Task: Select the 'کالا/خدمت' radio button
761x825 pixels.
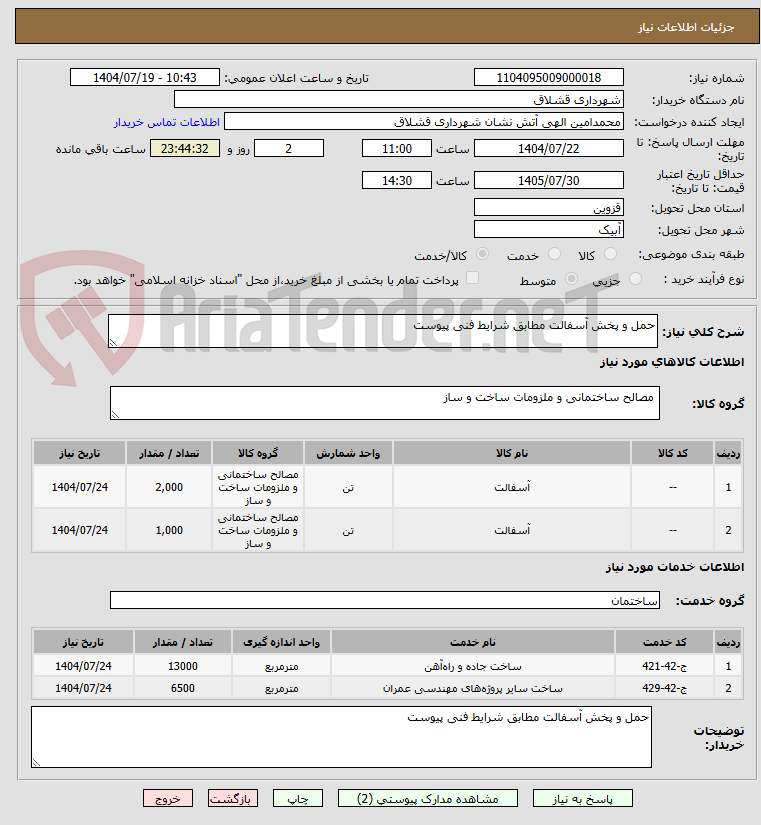Action: coord(482,254)
